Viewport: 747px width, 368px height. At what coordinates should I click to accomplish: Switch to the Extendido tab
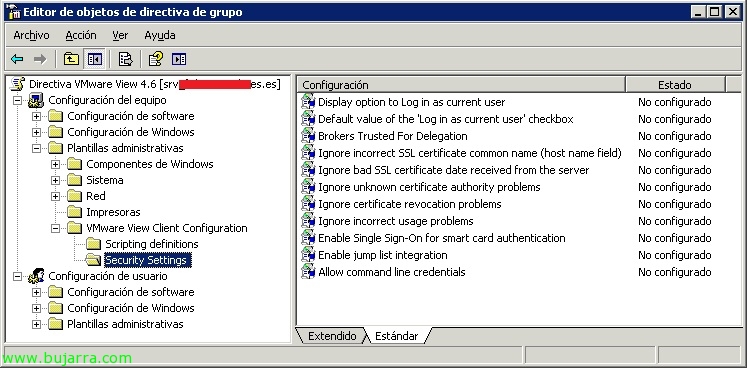click(332, 336)
